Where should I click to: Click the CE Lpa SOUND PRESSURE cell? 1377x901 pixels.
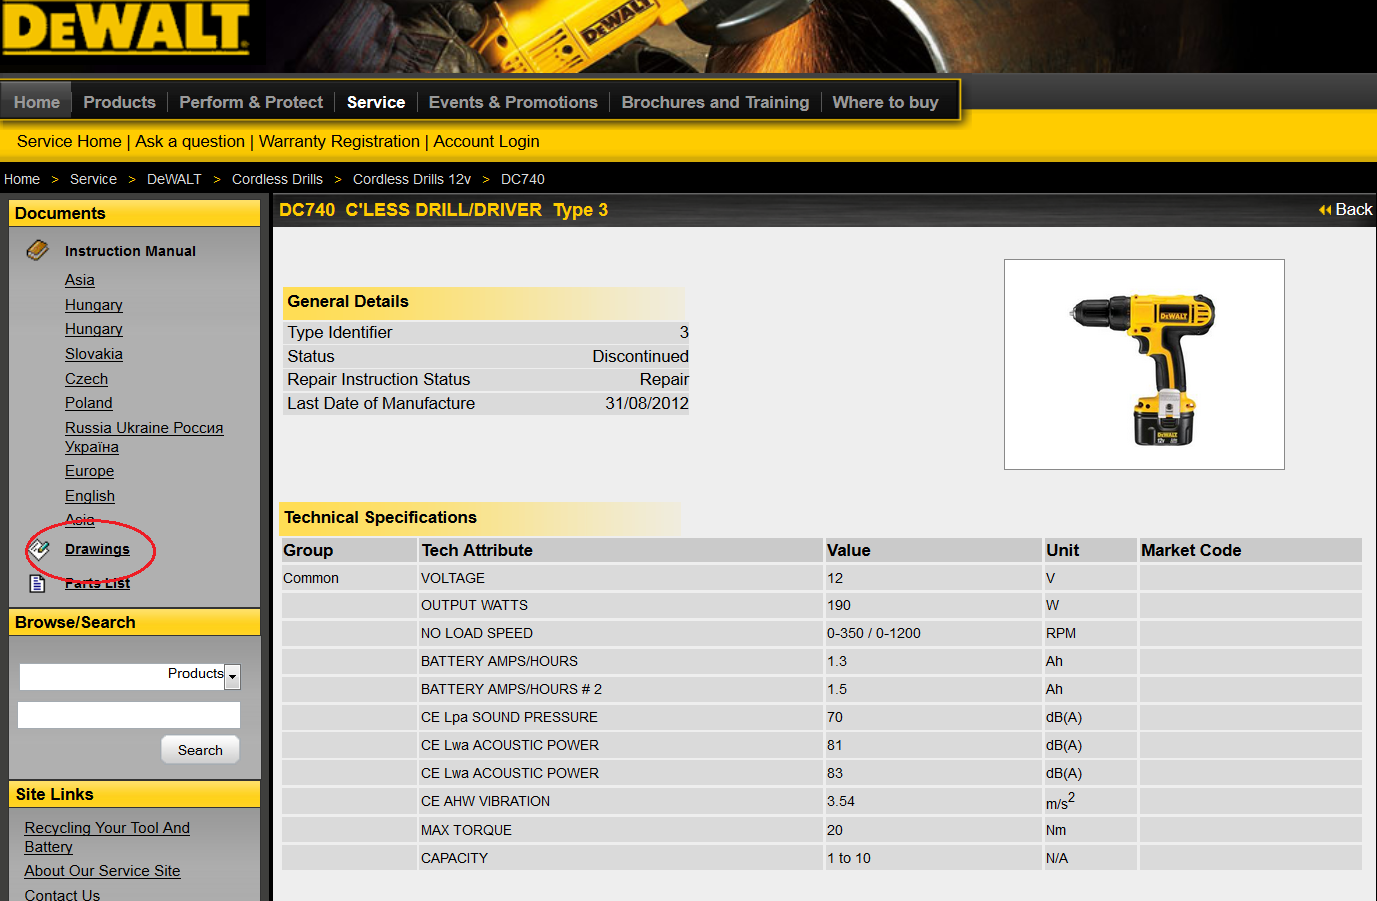tap(620, 717)
